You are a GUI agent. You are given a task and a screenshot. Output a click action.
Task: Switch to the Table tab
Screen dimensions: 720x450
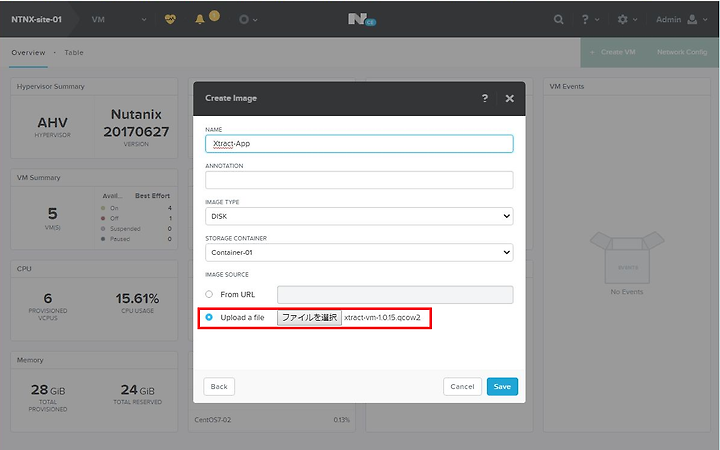[74, 52]
